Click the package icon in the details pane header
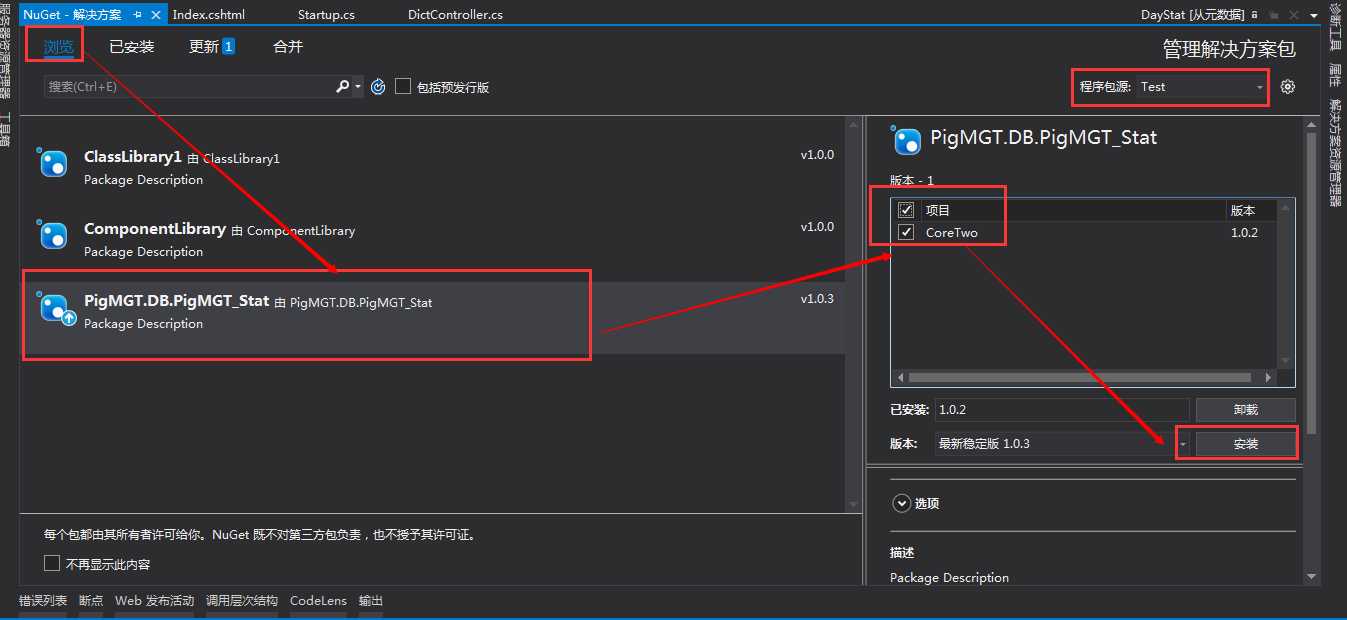The image size is (1347, 620). point(906,141)
